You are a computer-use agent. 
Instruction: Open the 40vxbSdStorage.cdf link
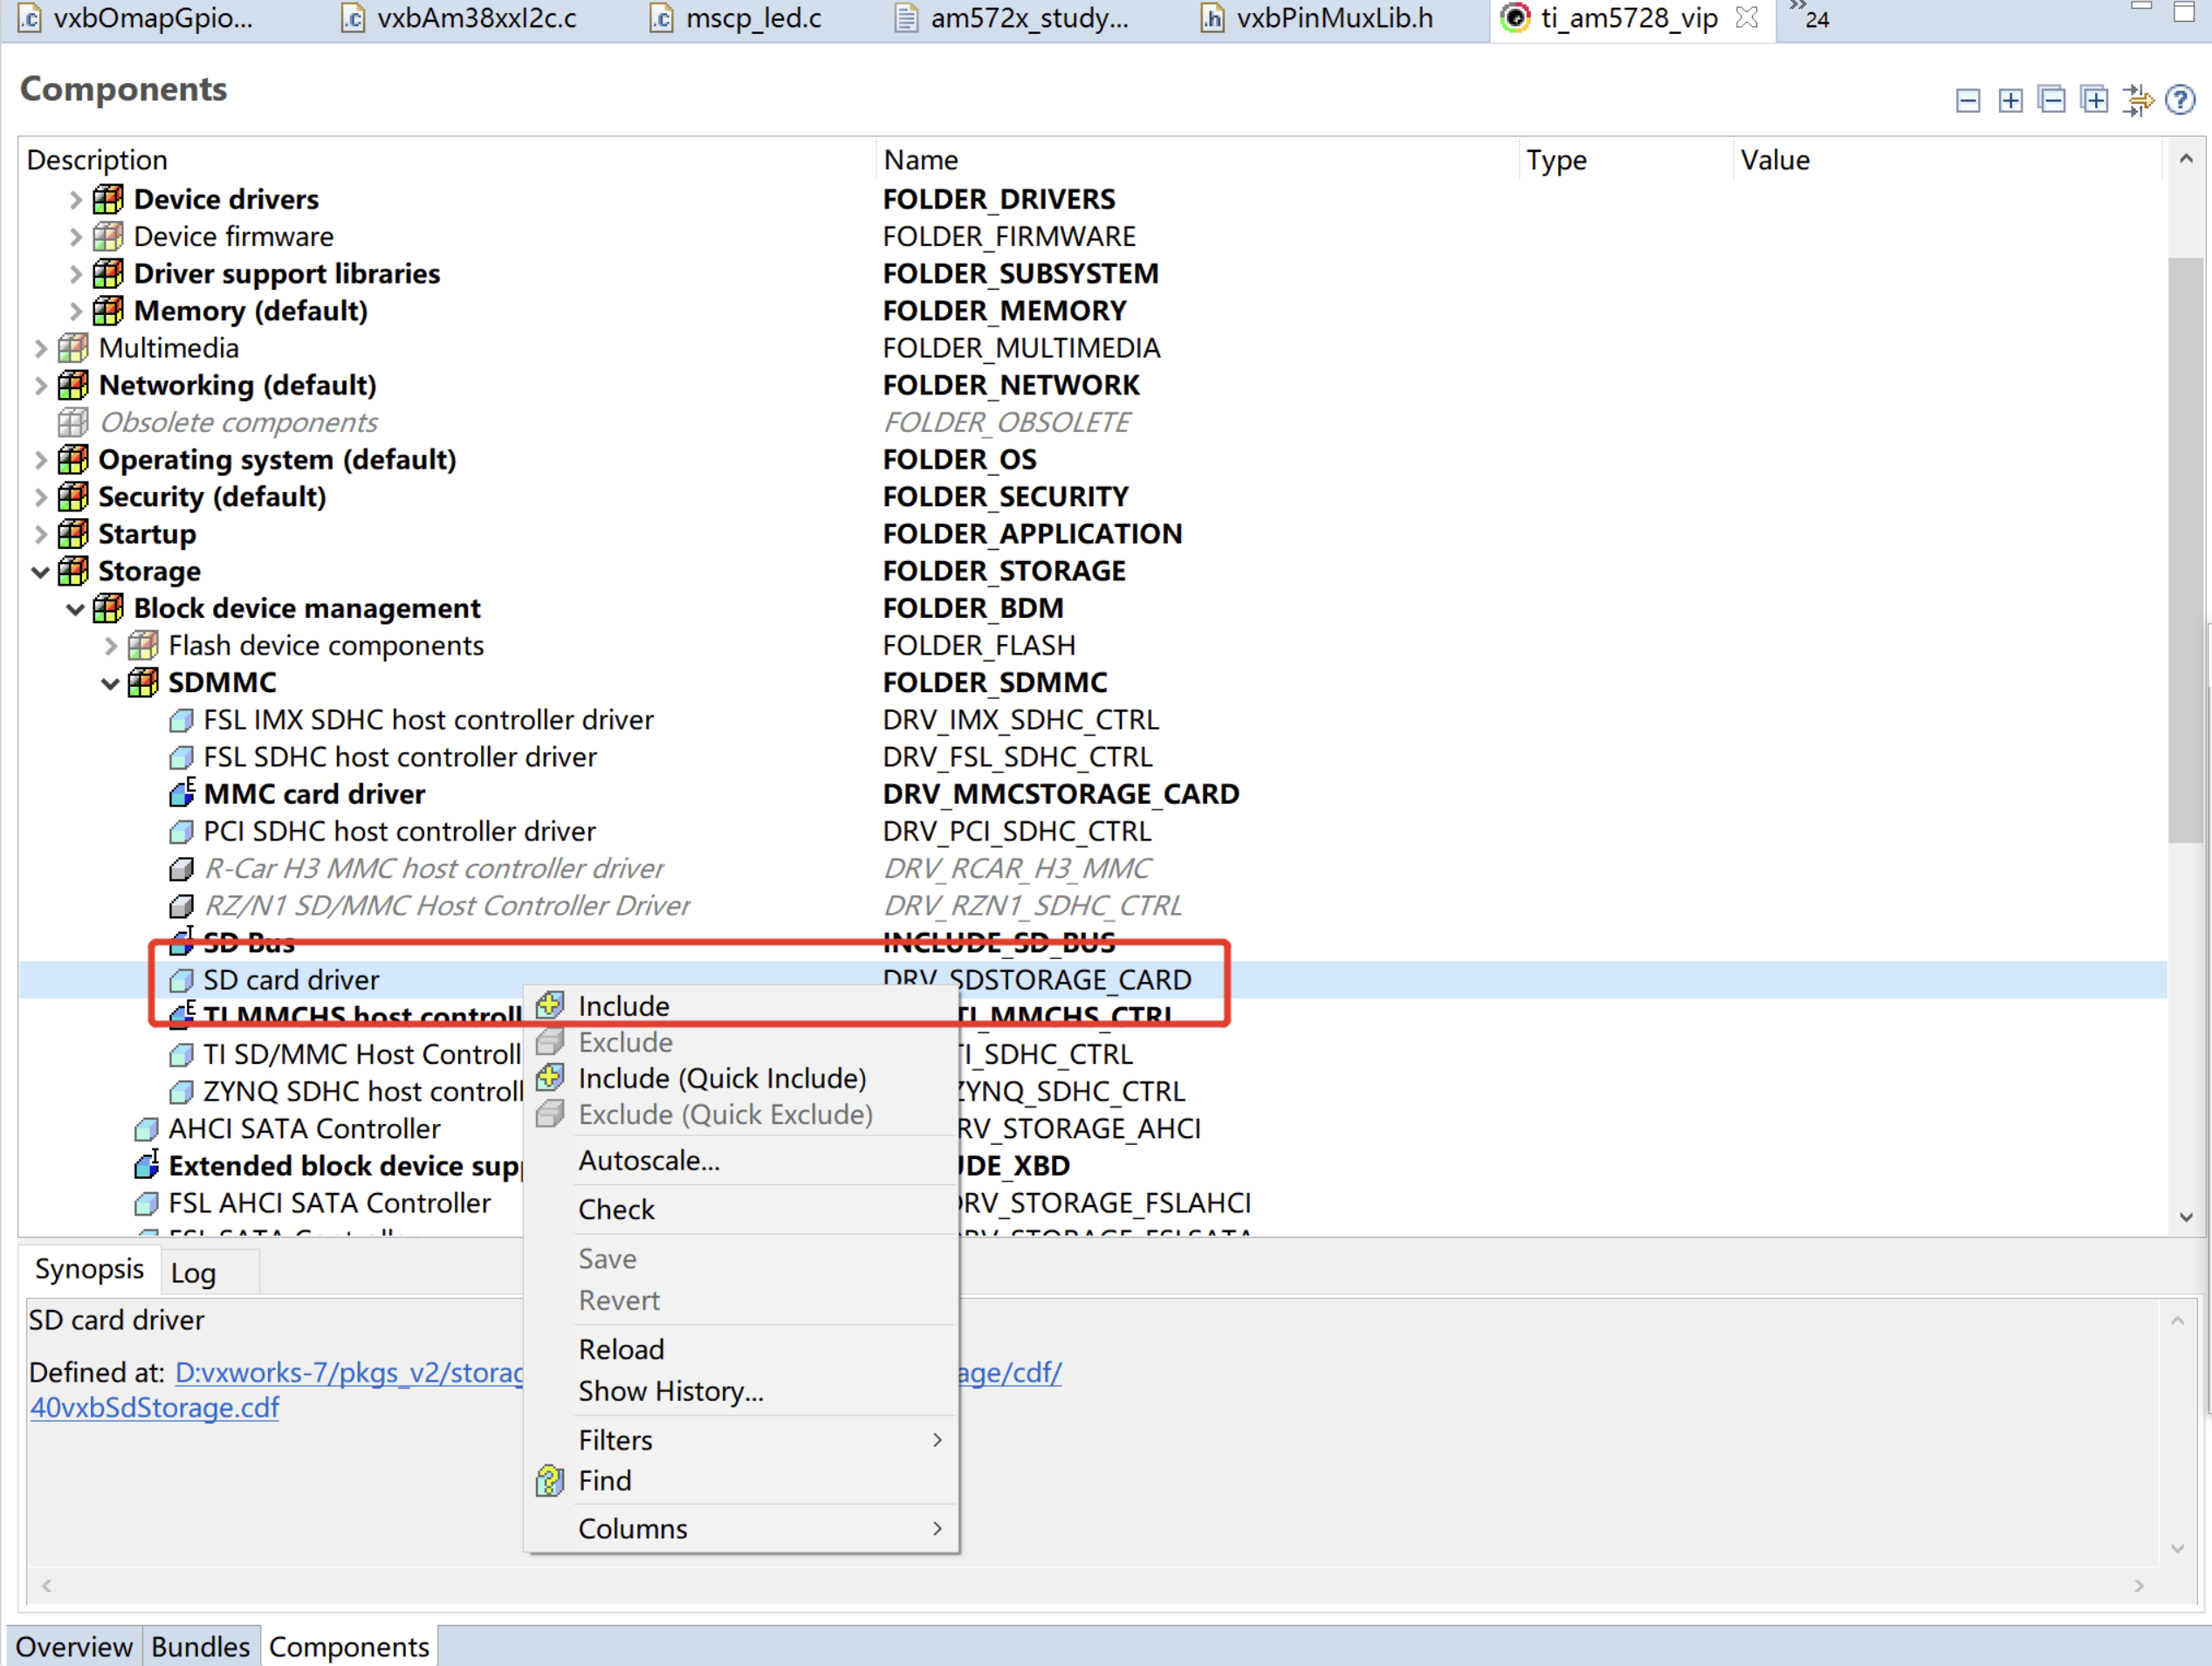154,1407
